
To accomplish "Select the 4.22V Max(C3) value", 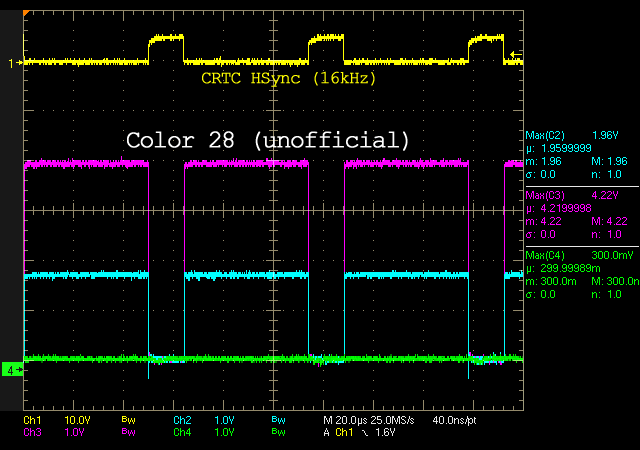I will [605, 195].
